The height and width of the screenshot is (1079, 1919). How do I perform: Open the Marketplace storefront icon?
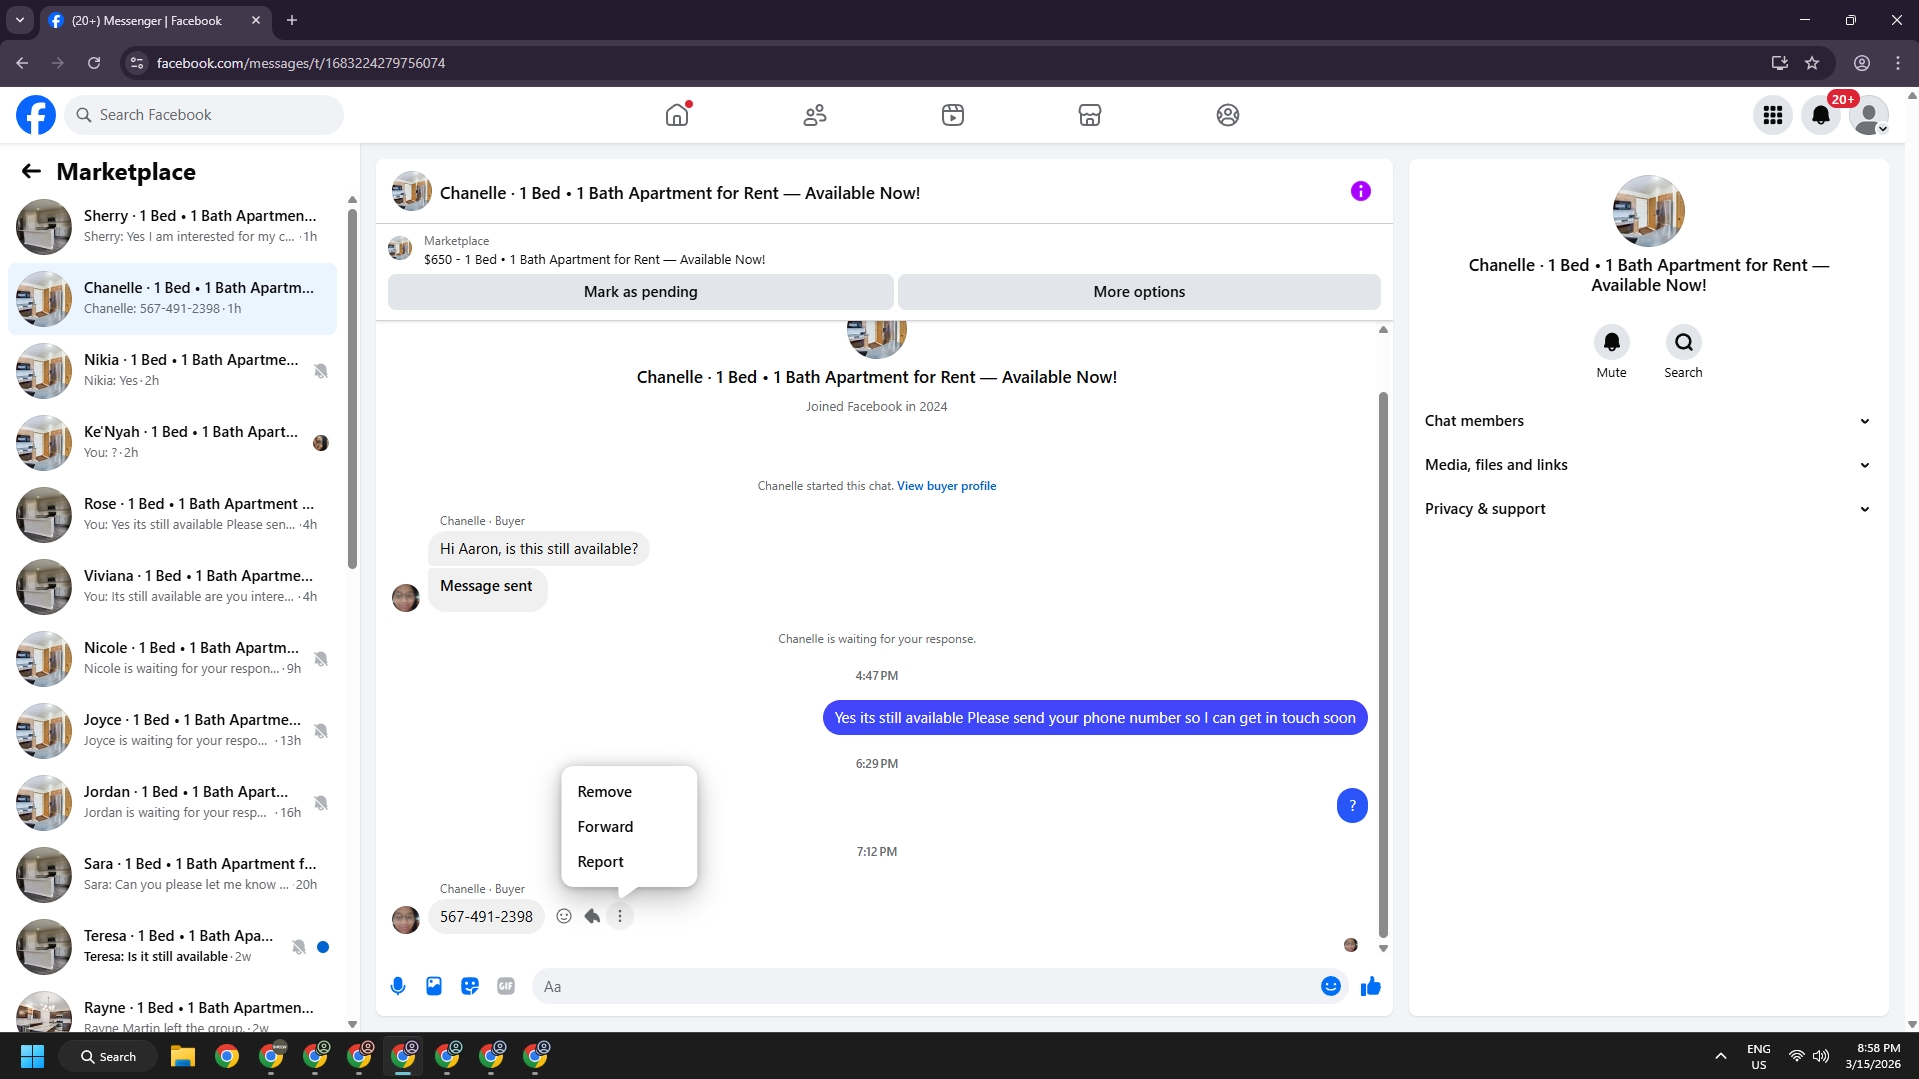pyautogui.click(x=1090, y=115)
